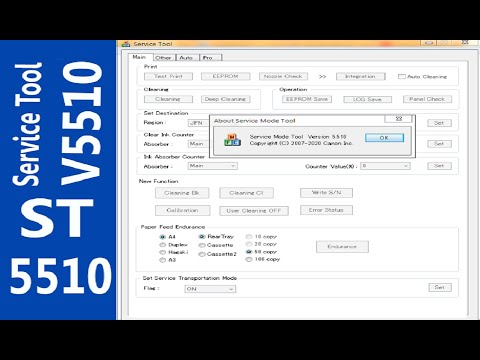The height and width of the screenshot is (360, 480).
Task: Select the Duplex radio button
Action: (x=163, y=245)
